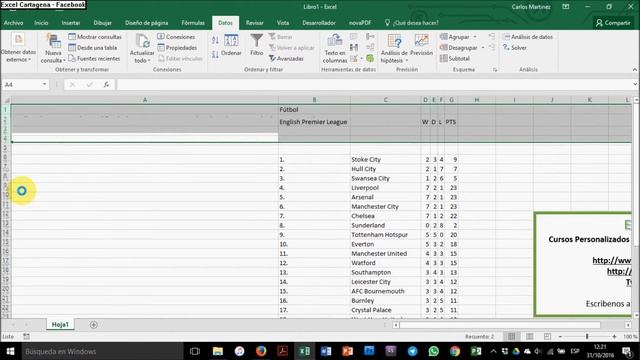640x360 pixels.
Task: Open Nueva consulta in the ribbon
Action: [53, 49]
